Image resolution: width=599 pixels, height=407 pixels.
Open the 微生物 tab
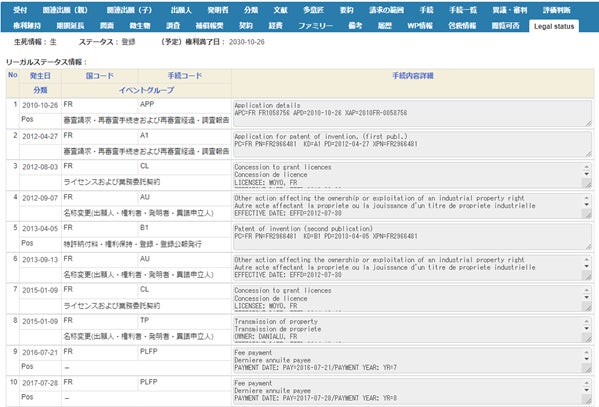tap(140, 26)
